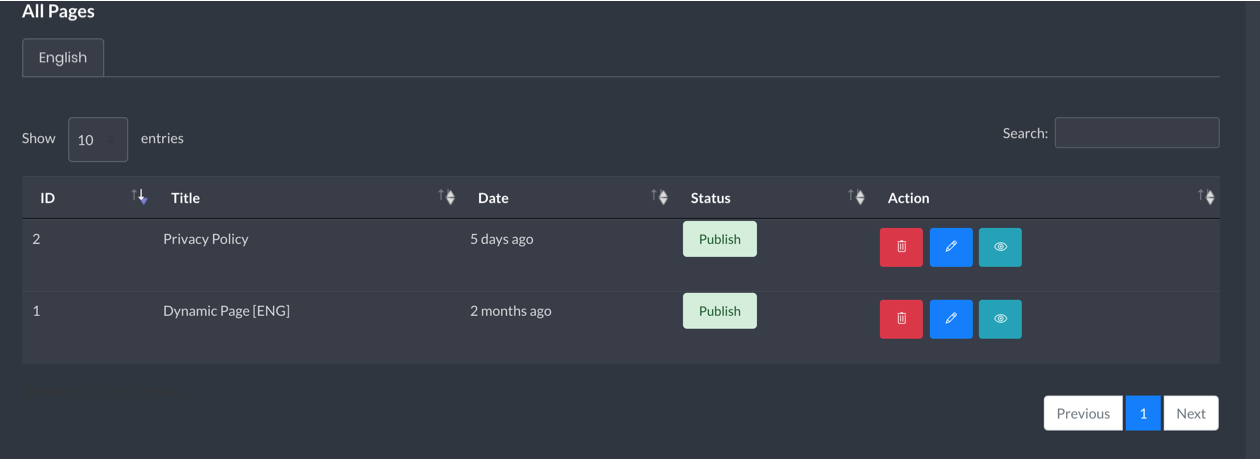The height and width of the screenshot is (459, 1260).
Task: Toggle Publish status for Privacy Policy
Action: (720, 239)
